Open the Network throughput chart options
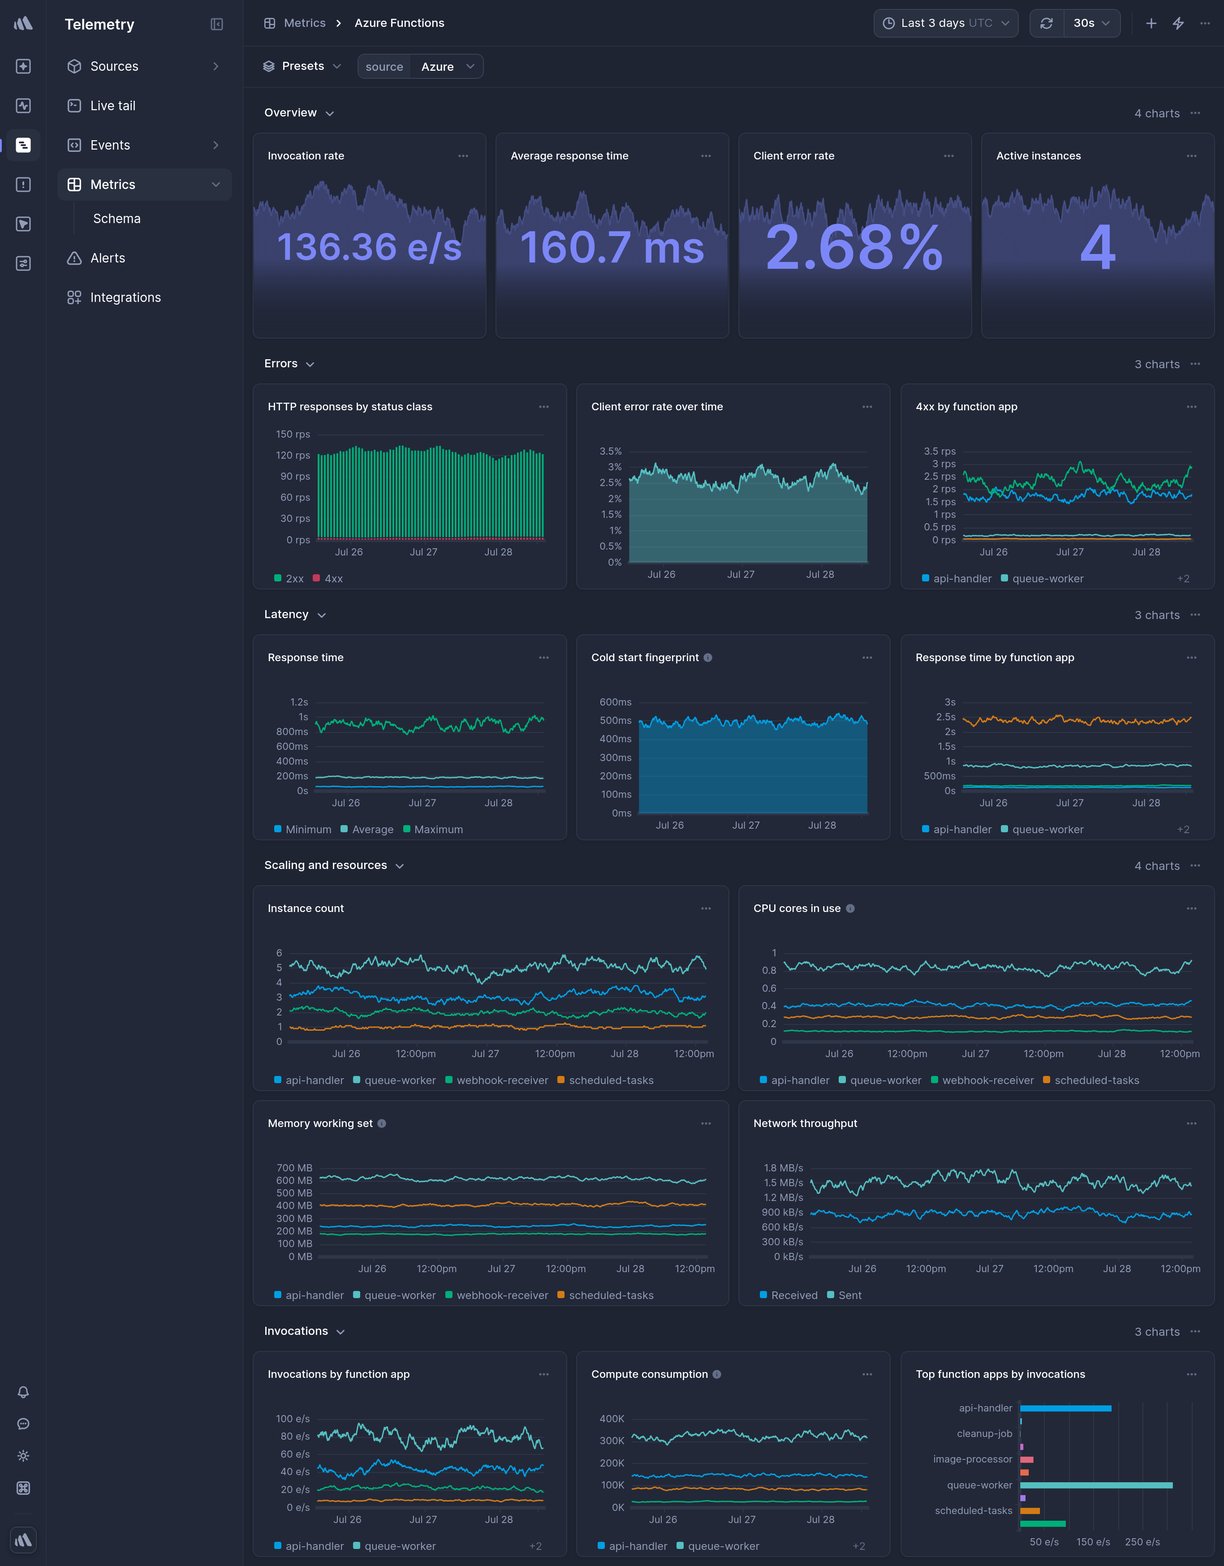Image resolution: width=1224 pixels, height=1566 pixels. (x=1192, y=1124)
